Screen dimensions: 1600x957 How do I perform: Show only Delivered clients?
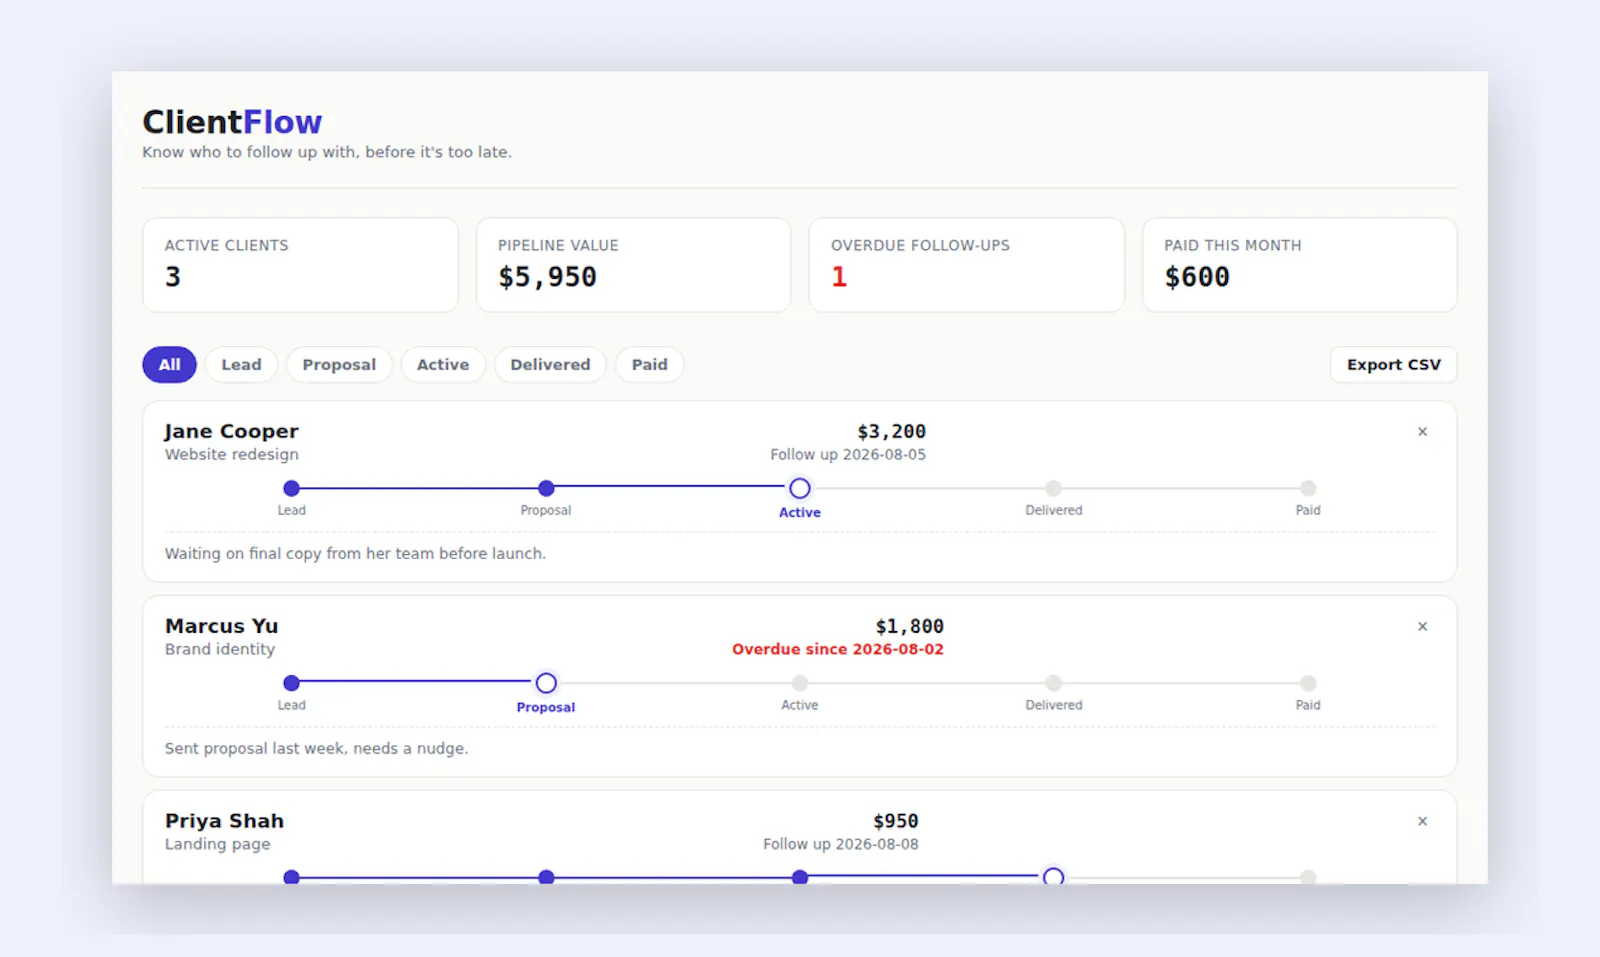[550, 365]
